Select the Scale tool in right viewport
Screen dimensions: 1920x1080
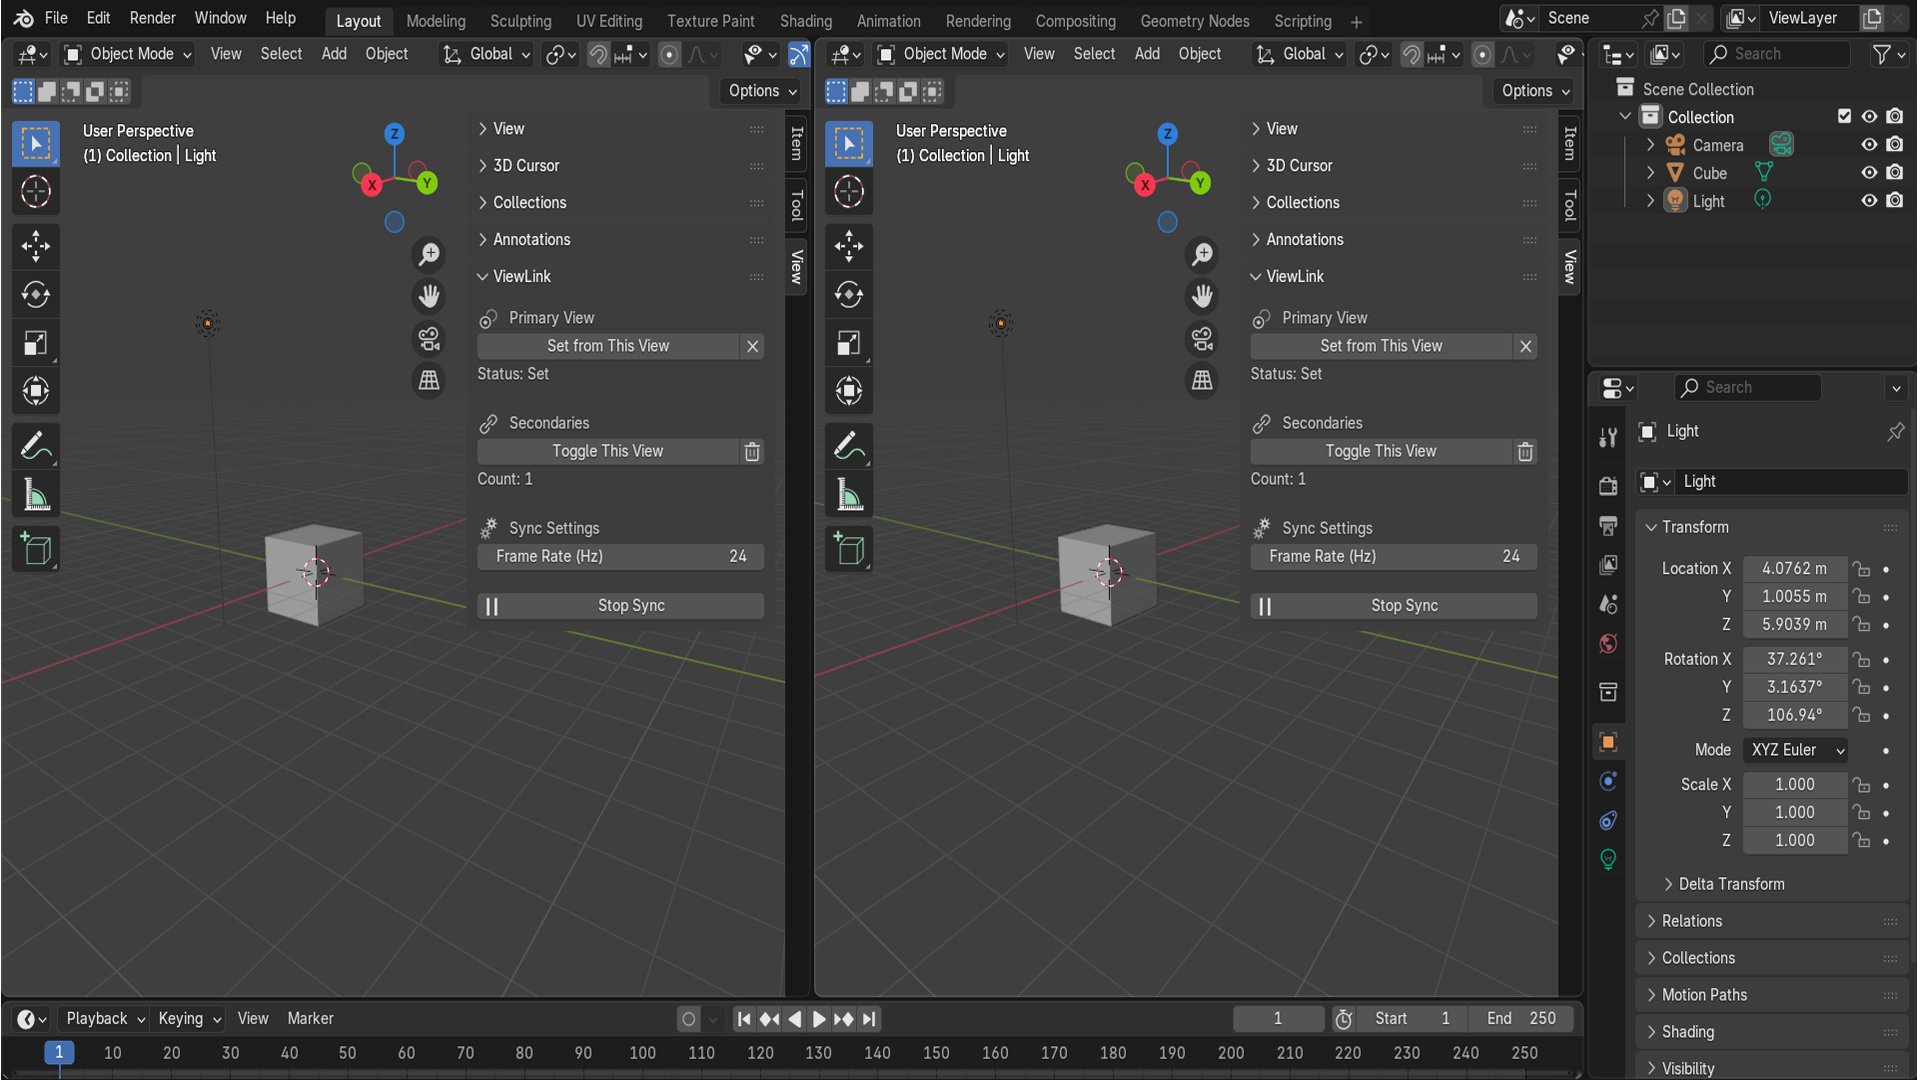849,344
